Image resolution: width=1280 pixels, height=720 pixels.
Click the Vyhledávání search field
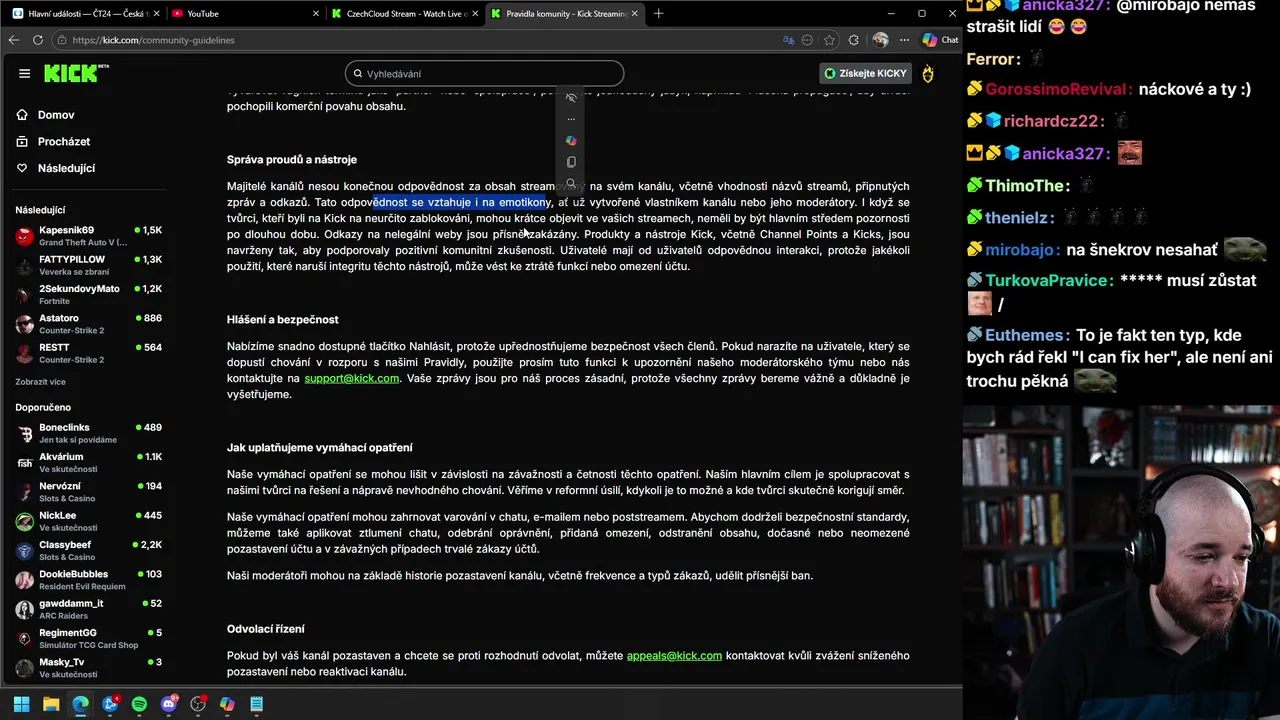click(x=484, y=73)
